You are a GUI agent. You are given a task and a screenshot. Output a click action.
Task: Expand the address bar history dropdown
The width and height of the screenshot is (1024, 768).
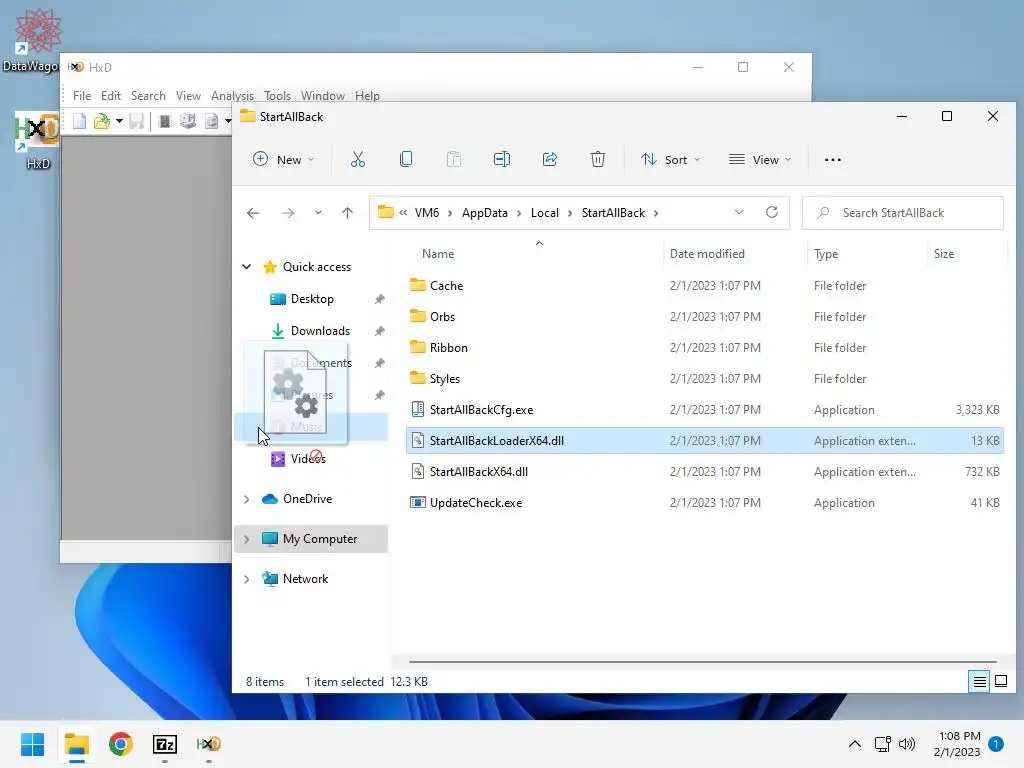click(x=739, y=212)
